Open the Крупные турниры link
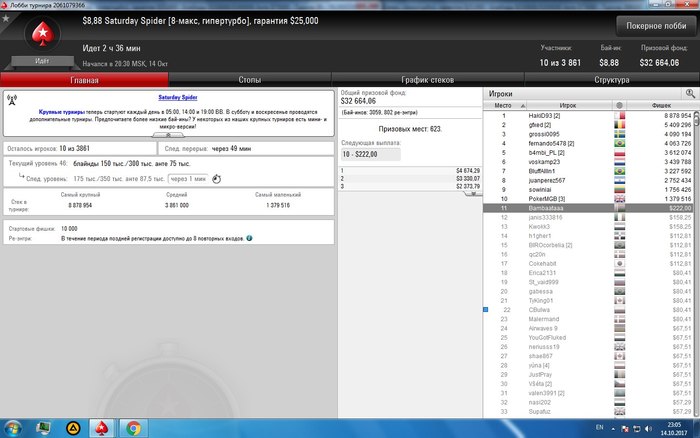 click(x=62, y=112)
